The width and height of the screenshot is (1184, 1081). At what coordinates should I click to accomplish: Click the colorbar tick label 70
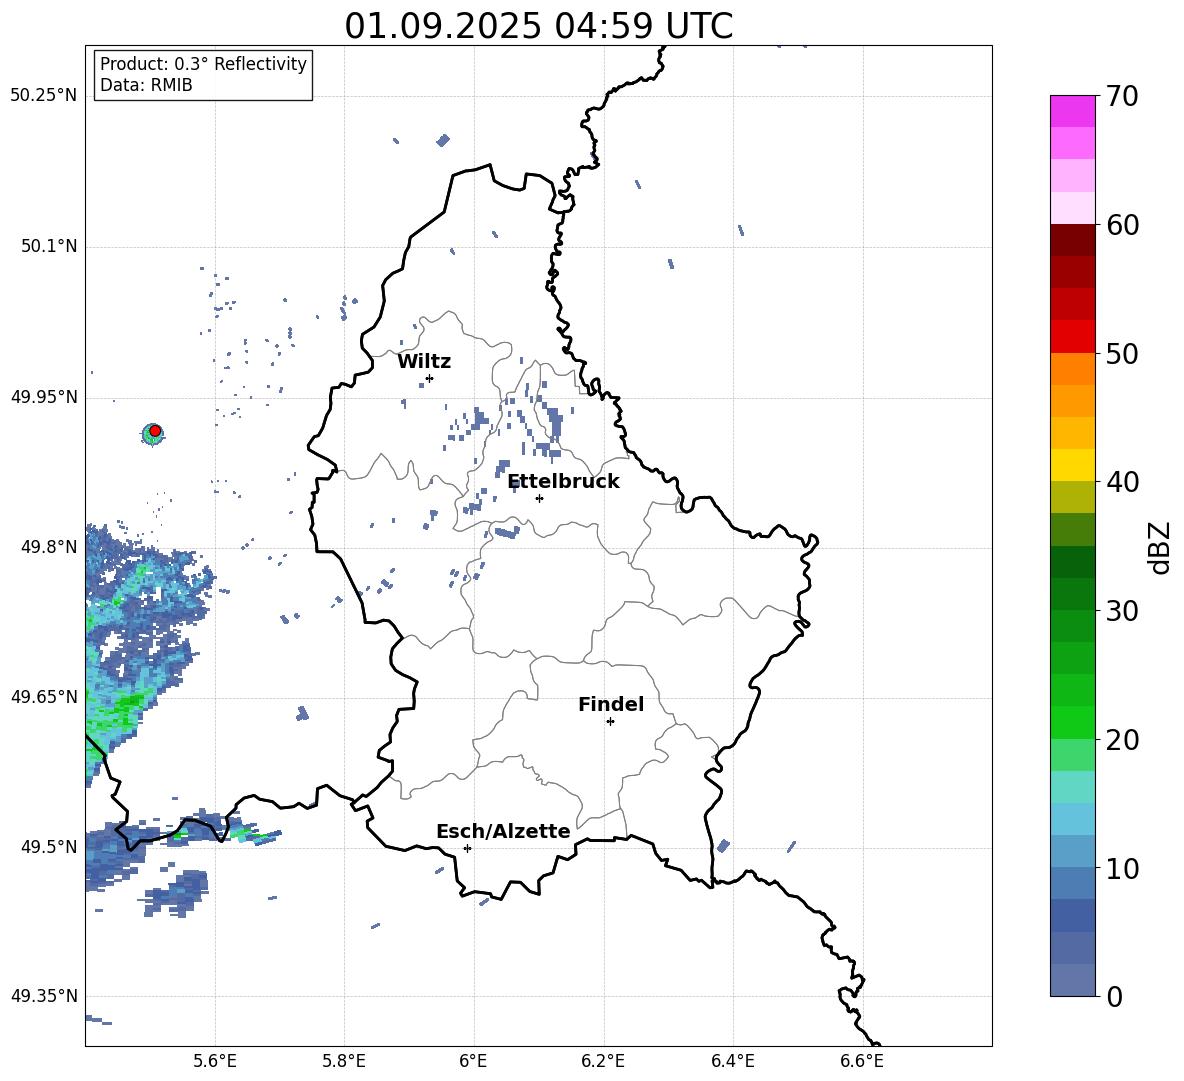click(x=1122, y=97)
